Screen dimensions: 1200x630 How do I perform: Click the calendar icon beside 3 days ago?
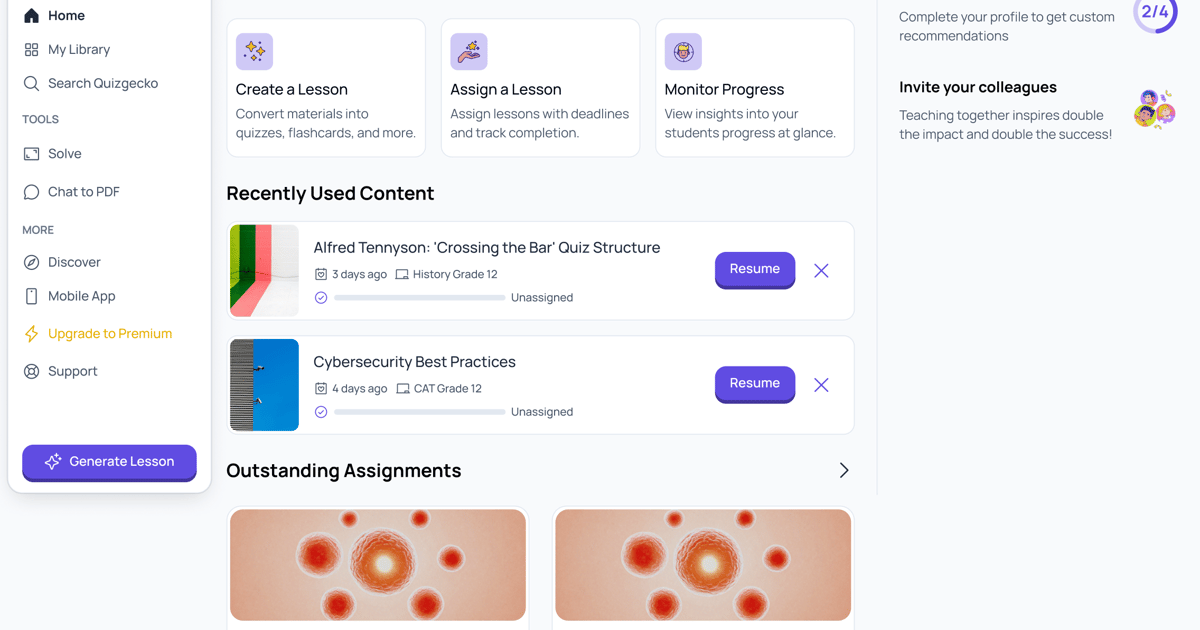coord(320,273)
